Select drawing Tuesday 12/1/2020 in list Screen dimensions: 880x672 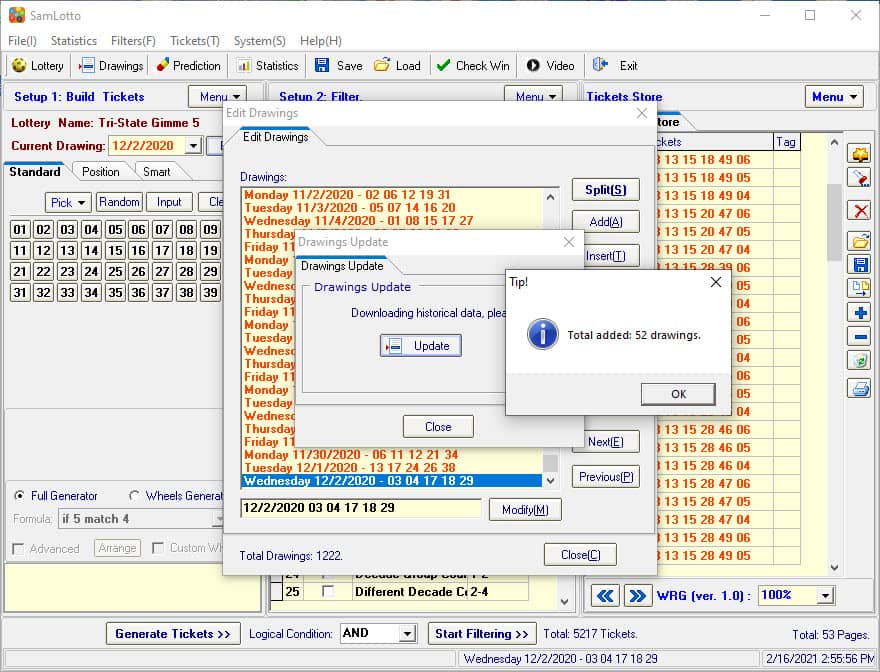click(392, 468)
